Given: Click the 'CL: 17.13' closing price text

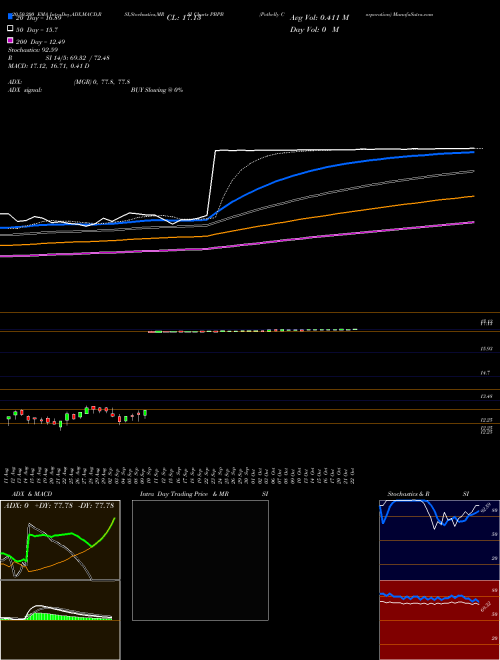Looking at the screenshot, I should click(x=184, y=18).
